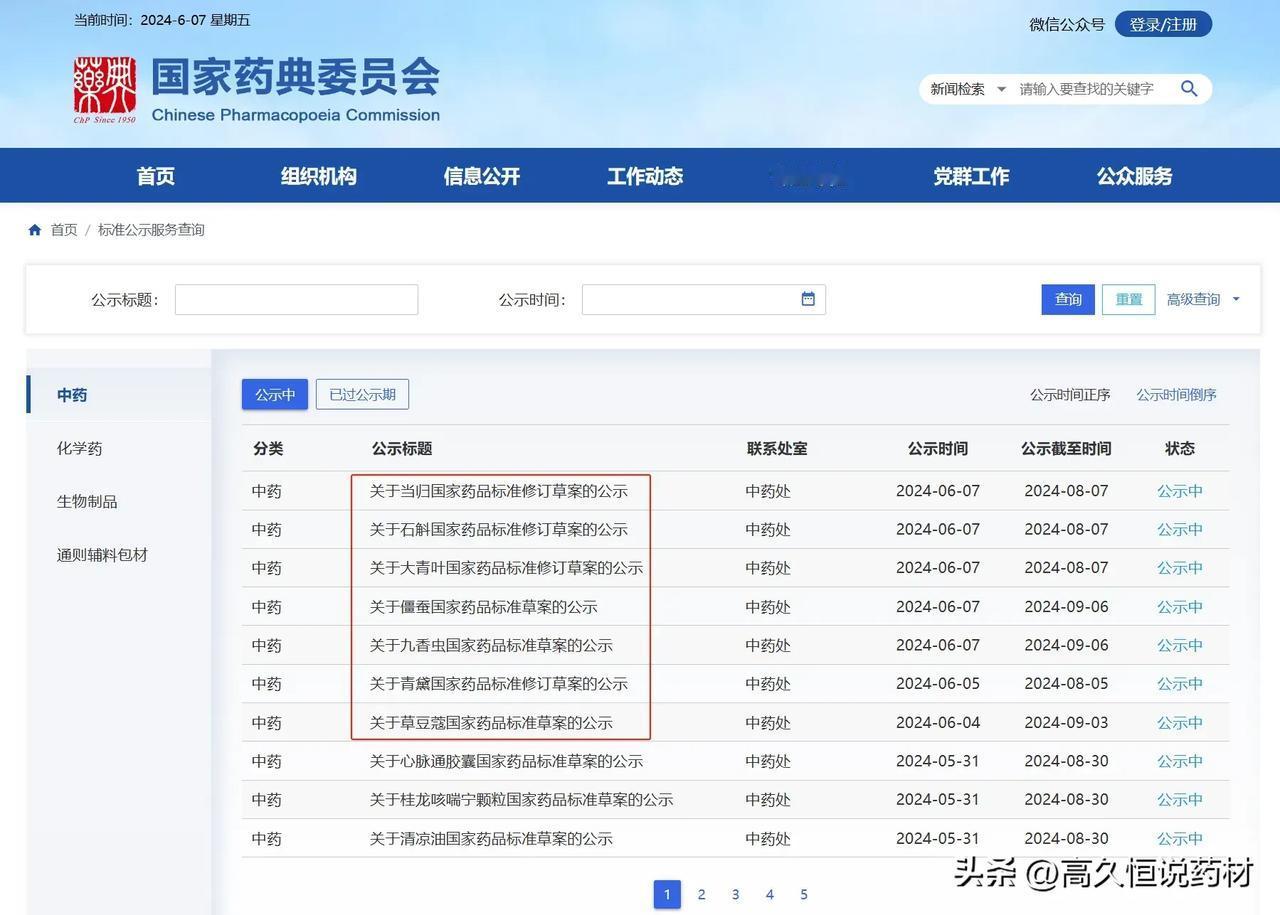
Task: Click the 微信公众号 link
Action: 1067,24
